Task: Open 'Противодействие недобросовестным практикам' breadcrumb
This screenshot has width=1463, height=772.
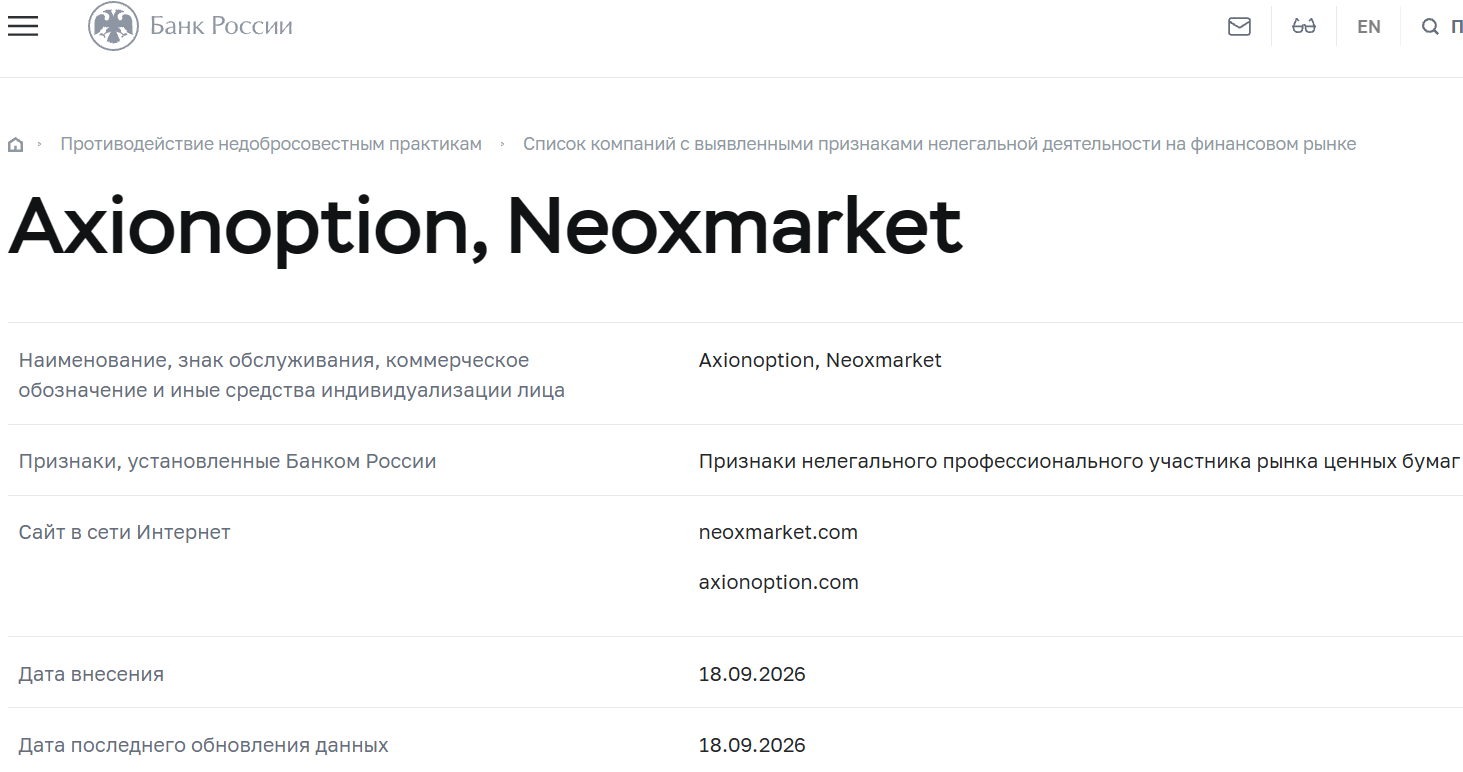Action: pyautogui.click(x=271, y=144)
